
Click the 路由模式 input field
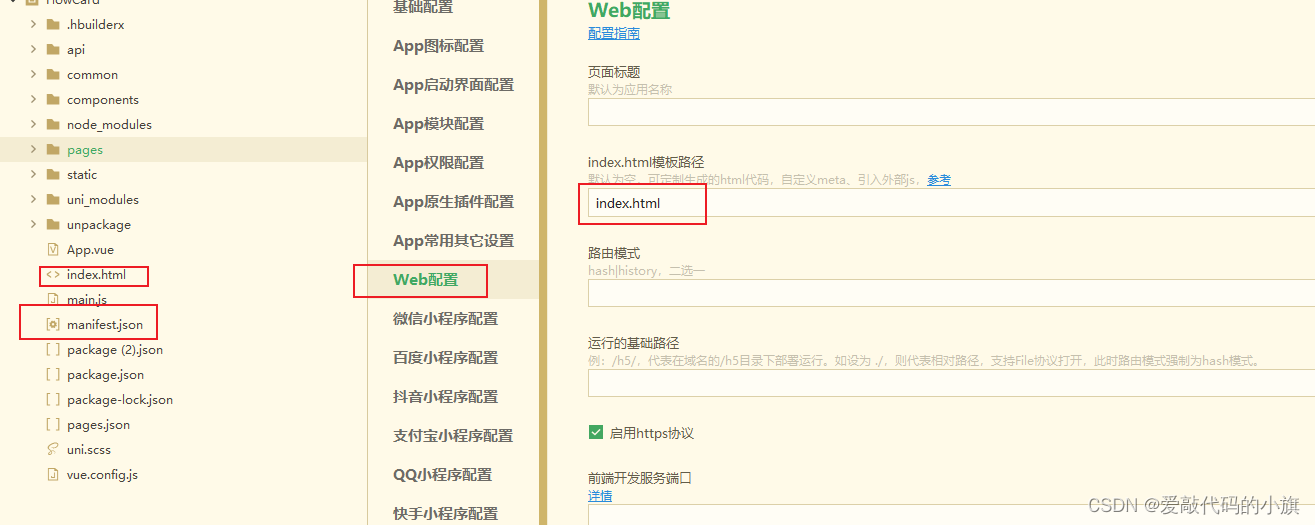pos(951,293)
